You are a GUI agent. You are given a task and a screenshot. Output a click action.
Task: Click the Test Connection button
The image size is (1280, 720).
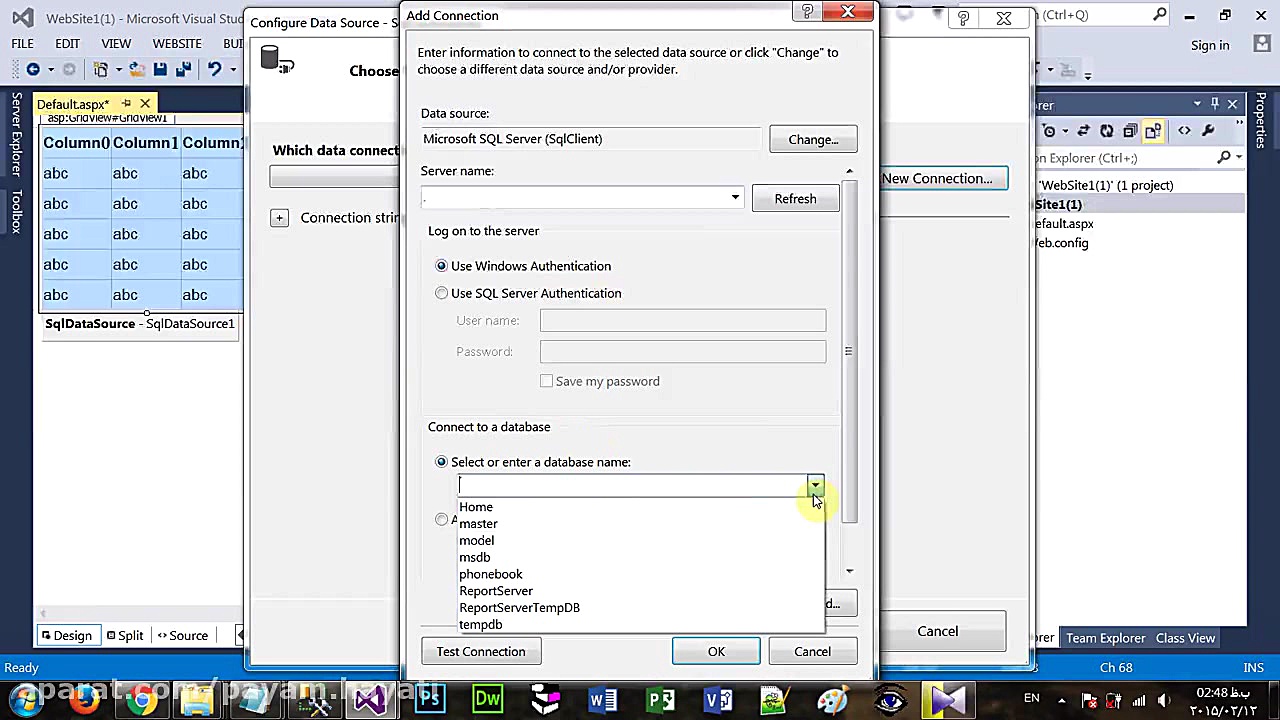(480, 651)
